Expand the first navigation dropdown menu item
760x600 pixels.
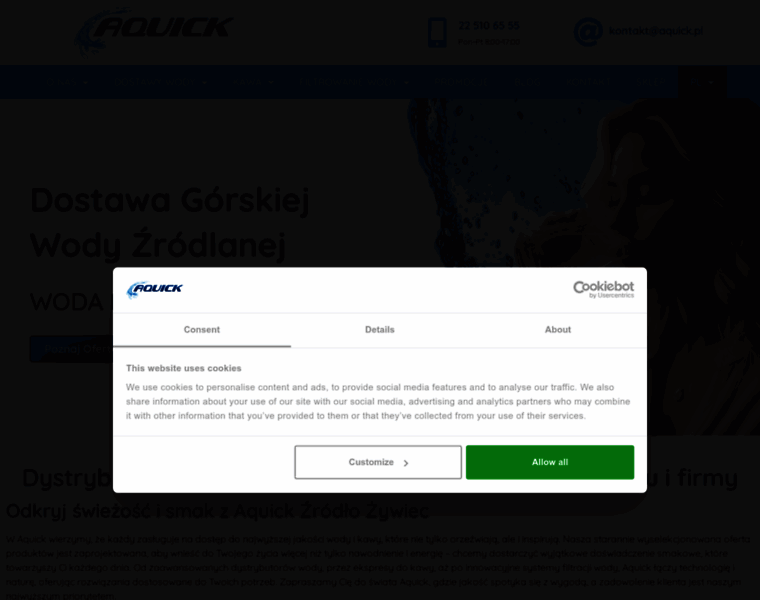click(x=68, y=82)
